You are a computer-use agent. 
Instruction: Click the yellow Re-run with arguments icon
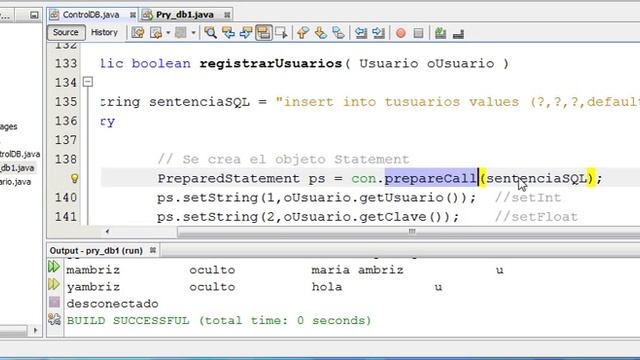coord(54,284)
